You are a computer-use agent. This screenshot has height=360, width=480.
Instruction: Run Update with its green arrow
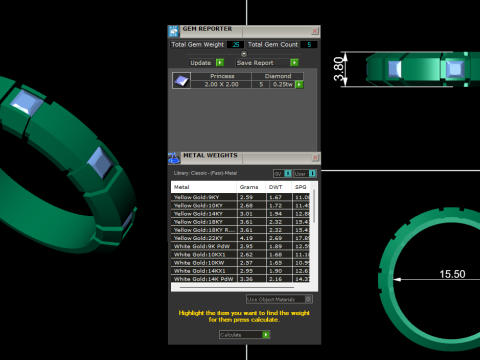pyautogui.click(x=220, y=63)
